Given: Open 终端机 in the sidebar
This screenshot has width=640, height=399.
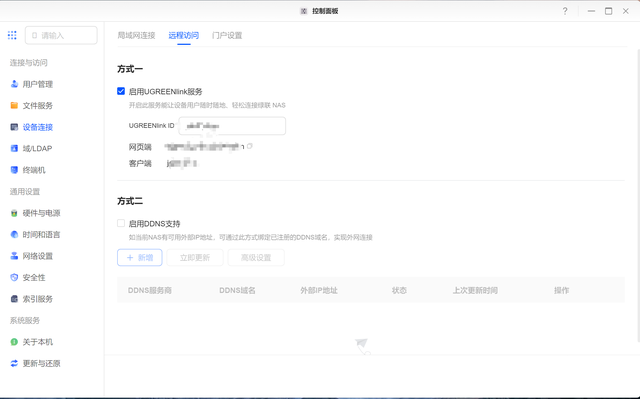Looking at the screenshot, I should pyautogui.click(x=34, y=170).
